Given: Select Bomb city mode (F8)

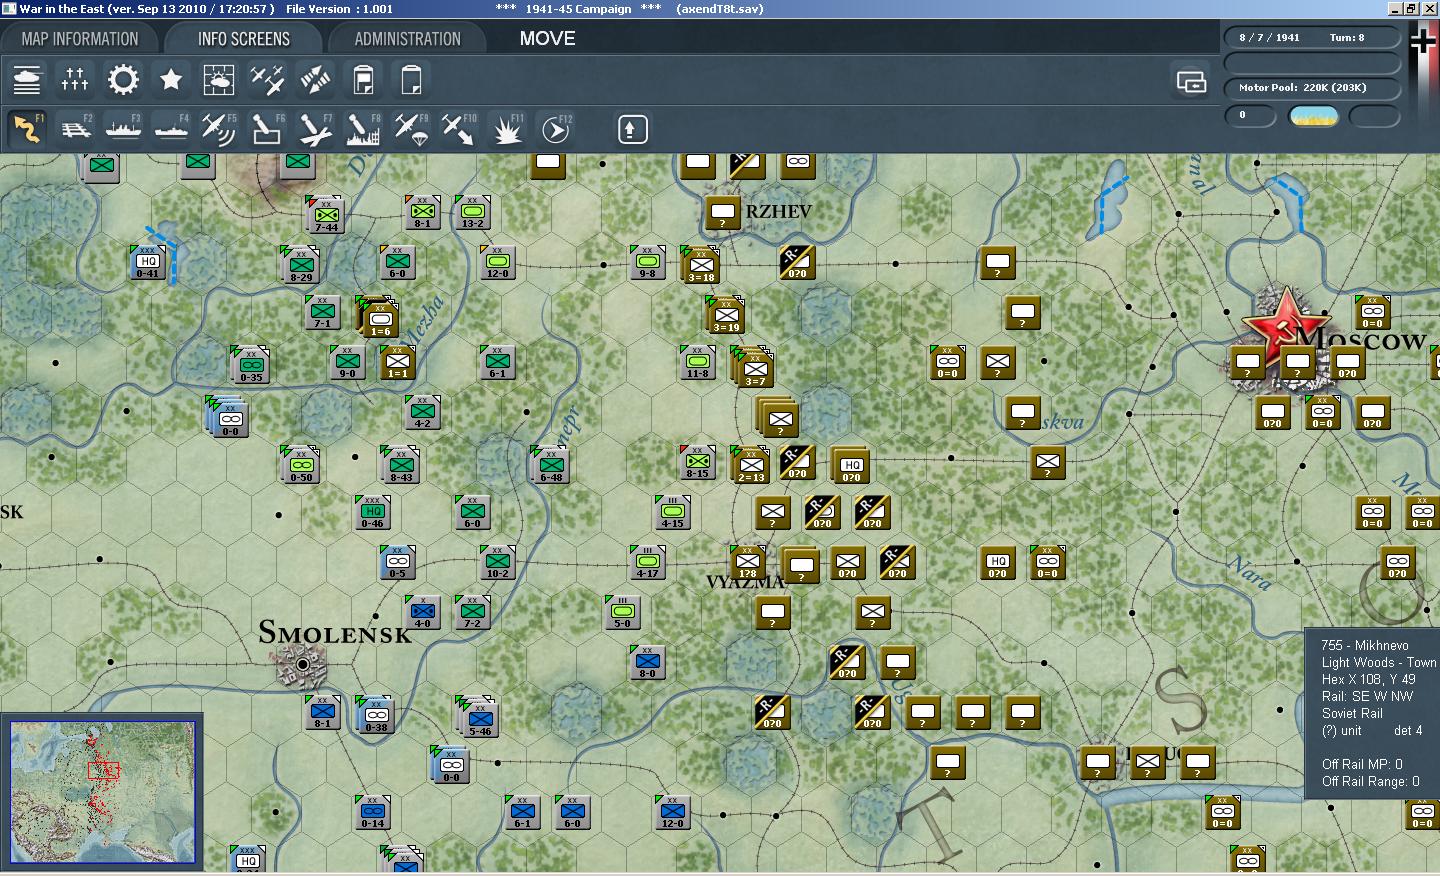Looking at the screenshot, I should (x=363, y=129).
